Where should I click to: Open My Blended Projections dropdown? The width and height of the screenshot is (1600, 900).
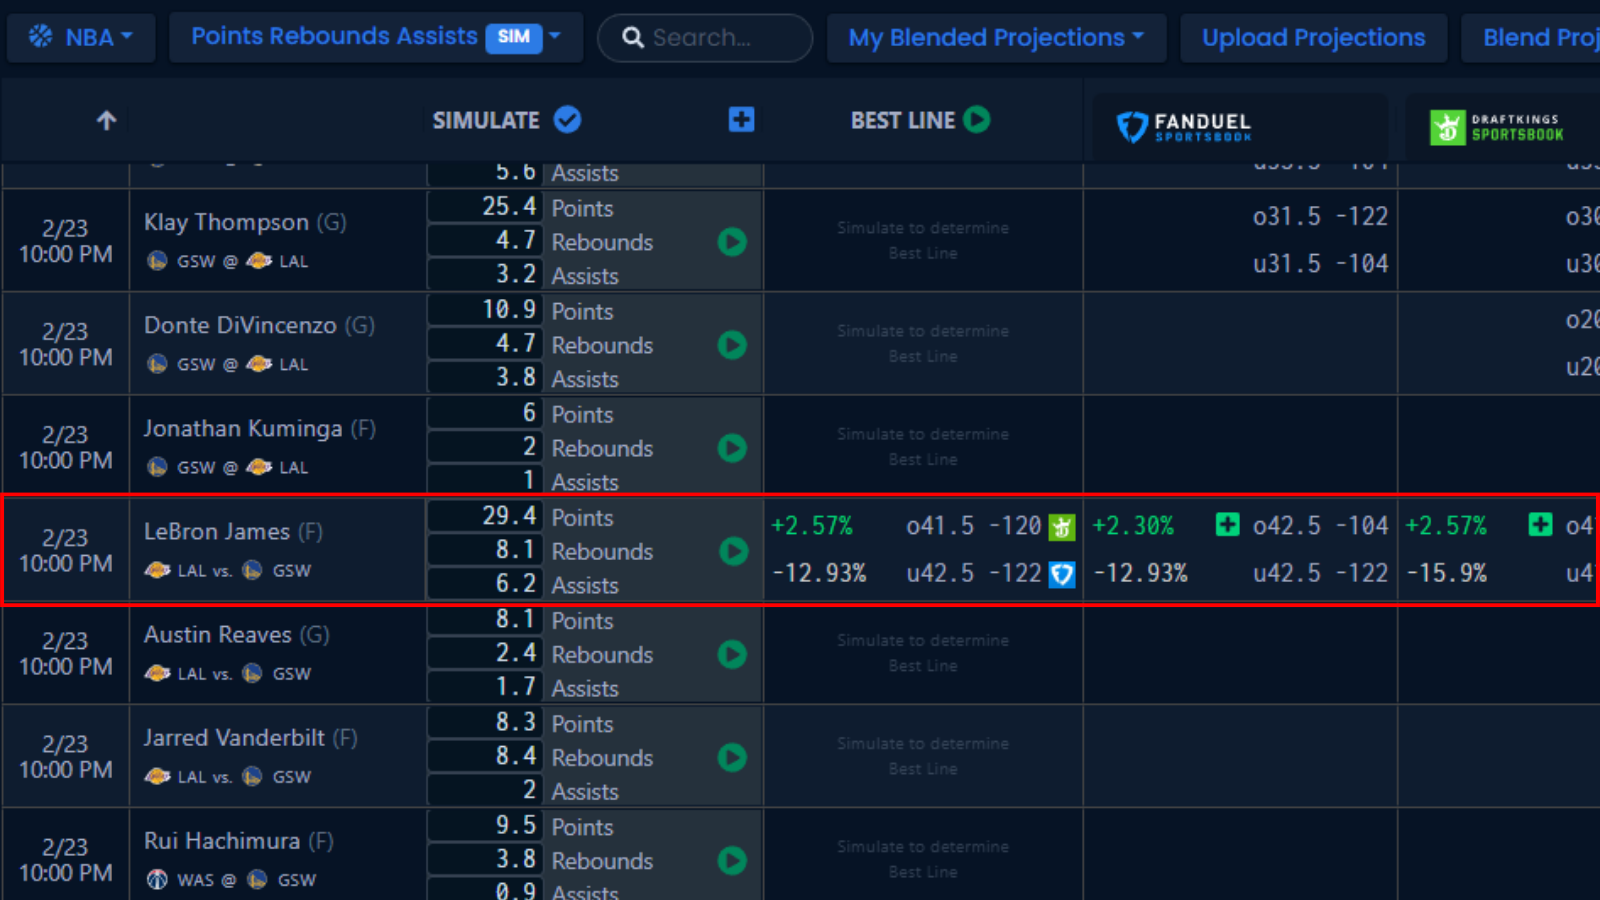996,38
